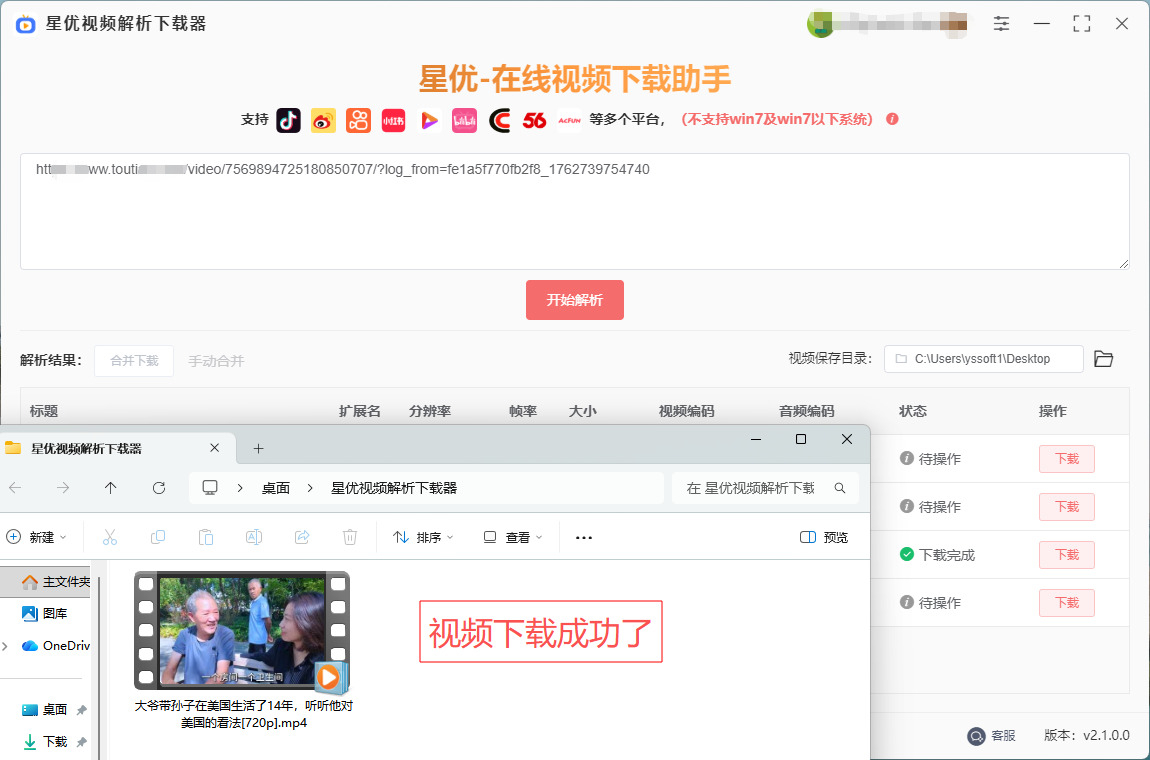This screenshot has width=1150, height=760.
Task: Open 图库 in the navigation pane
Action: [x=45, y=614]
